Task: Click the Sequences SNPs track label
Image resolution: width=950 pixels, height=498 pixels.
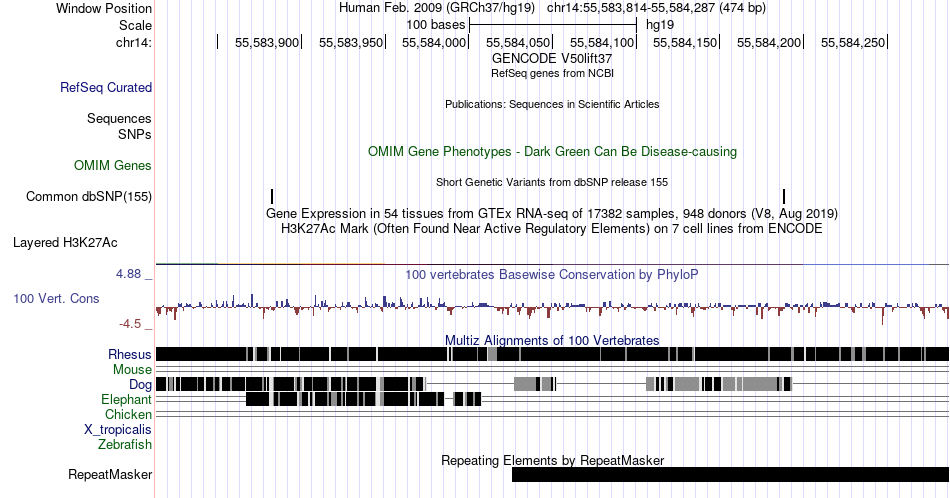Action: 119,126
